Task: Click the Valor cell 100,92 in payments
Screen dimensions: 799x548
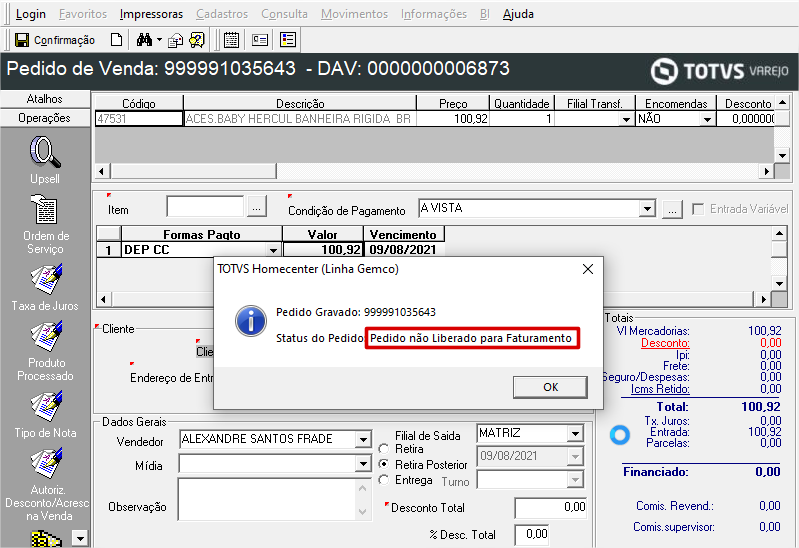Action: 323,250
